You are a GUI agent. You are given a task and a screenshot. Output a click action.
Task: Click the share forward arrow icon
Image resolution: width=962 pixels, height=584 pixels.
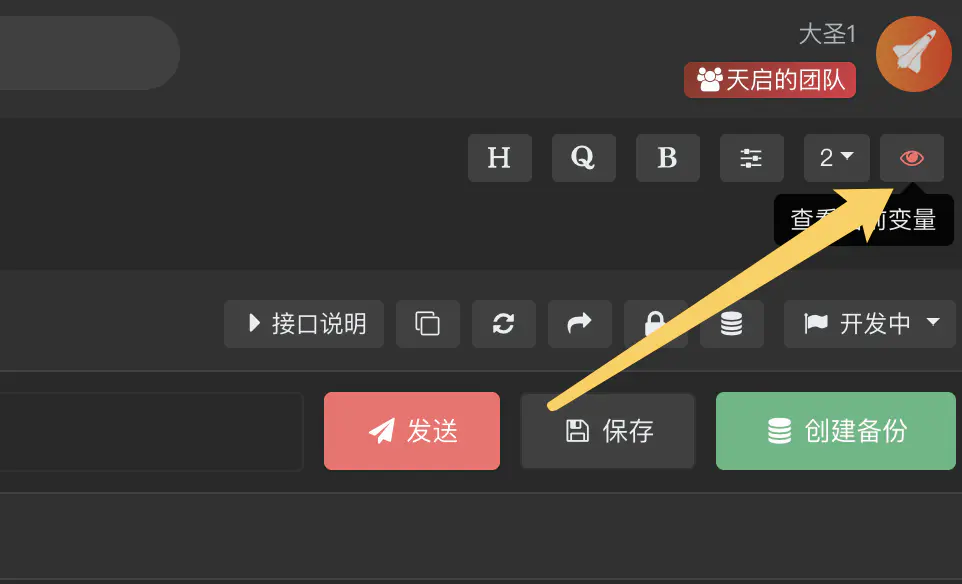pyautogui.click(x=580, y=323)
